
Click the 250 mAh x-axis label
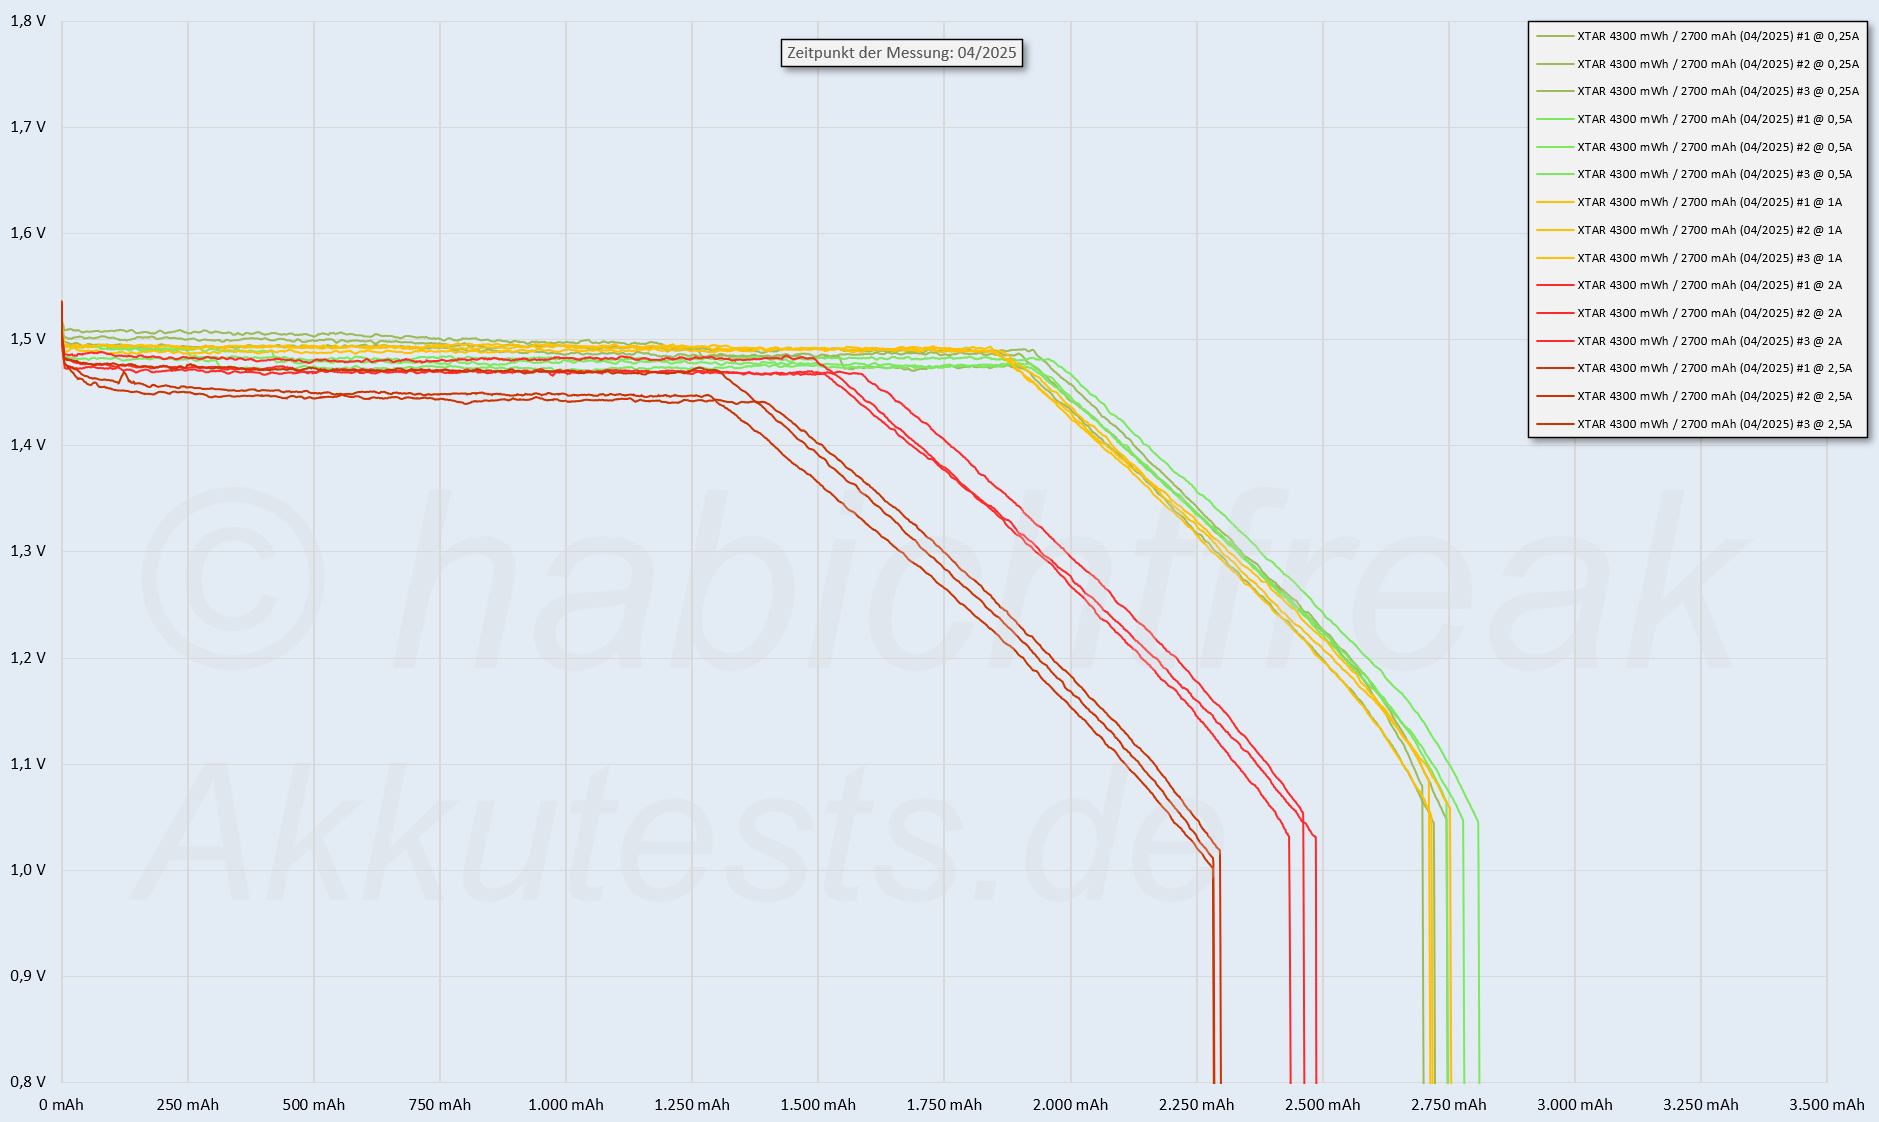(188, 1105)
